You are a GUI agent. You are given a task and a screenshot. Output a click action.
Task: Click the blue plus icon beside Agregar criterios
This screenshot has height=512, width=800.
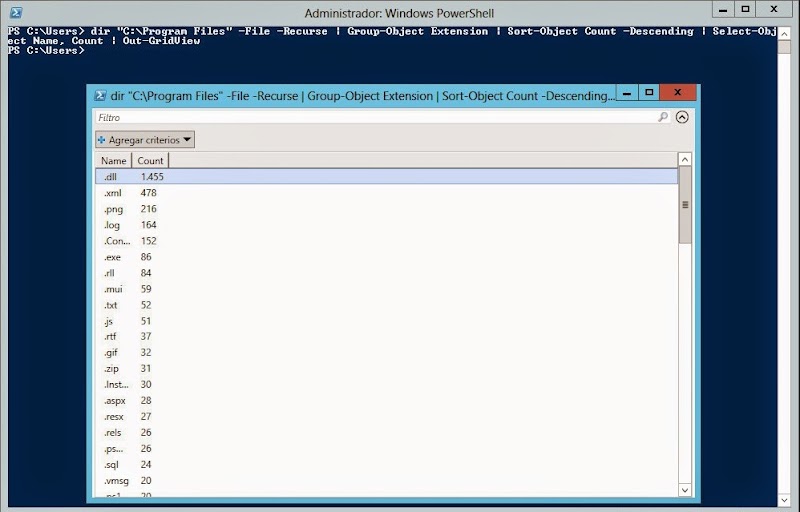click(101, 140)
